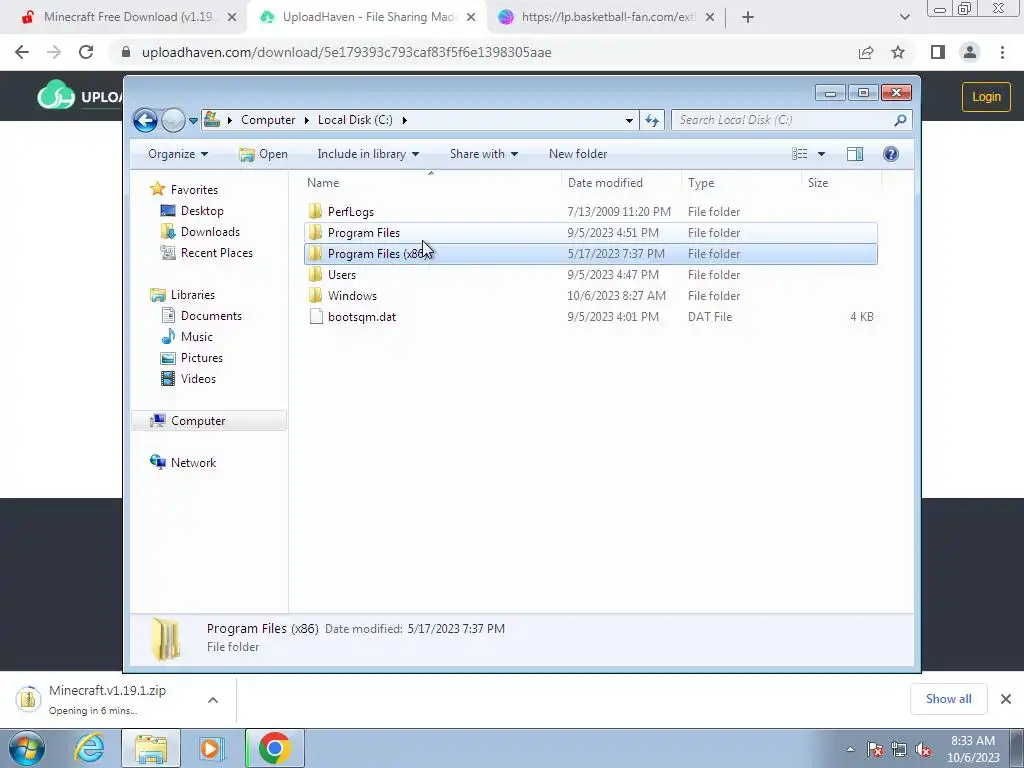
Task: Open Chrome side panel icon
Action: [x=938, y=52]
